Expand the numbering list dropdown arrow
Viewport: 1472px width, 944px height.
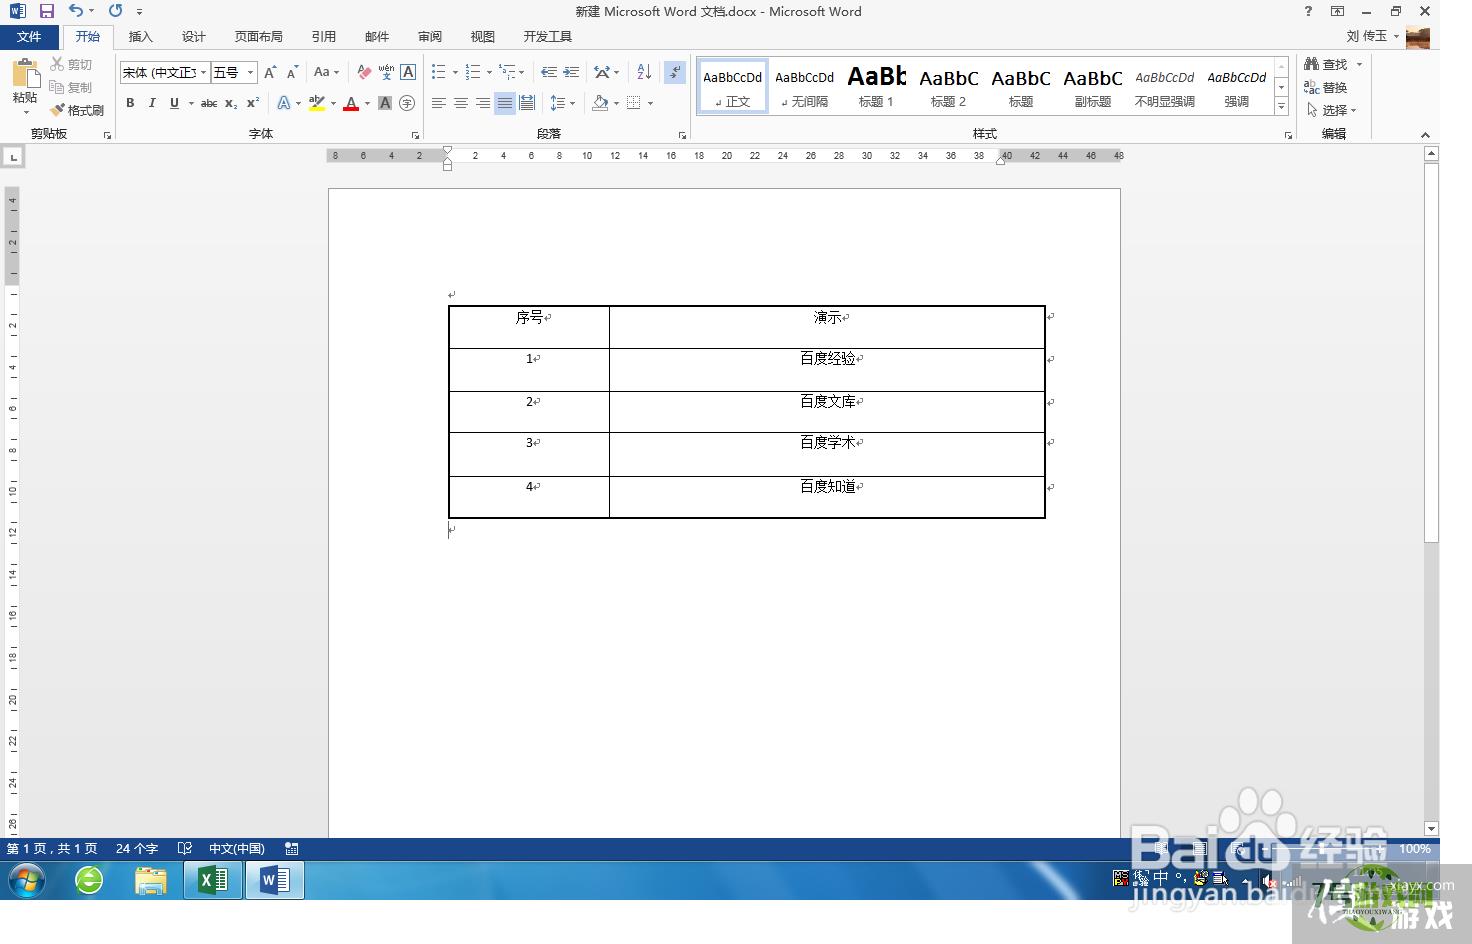tap(489, 72)
